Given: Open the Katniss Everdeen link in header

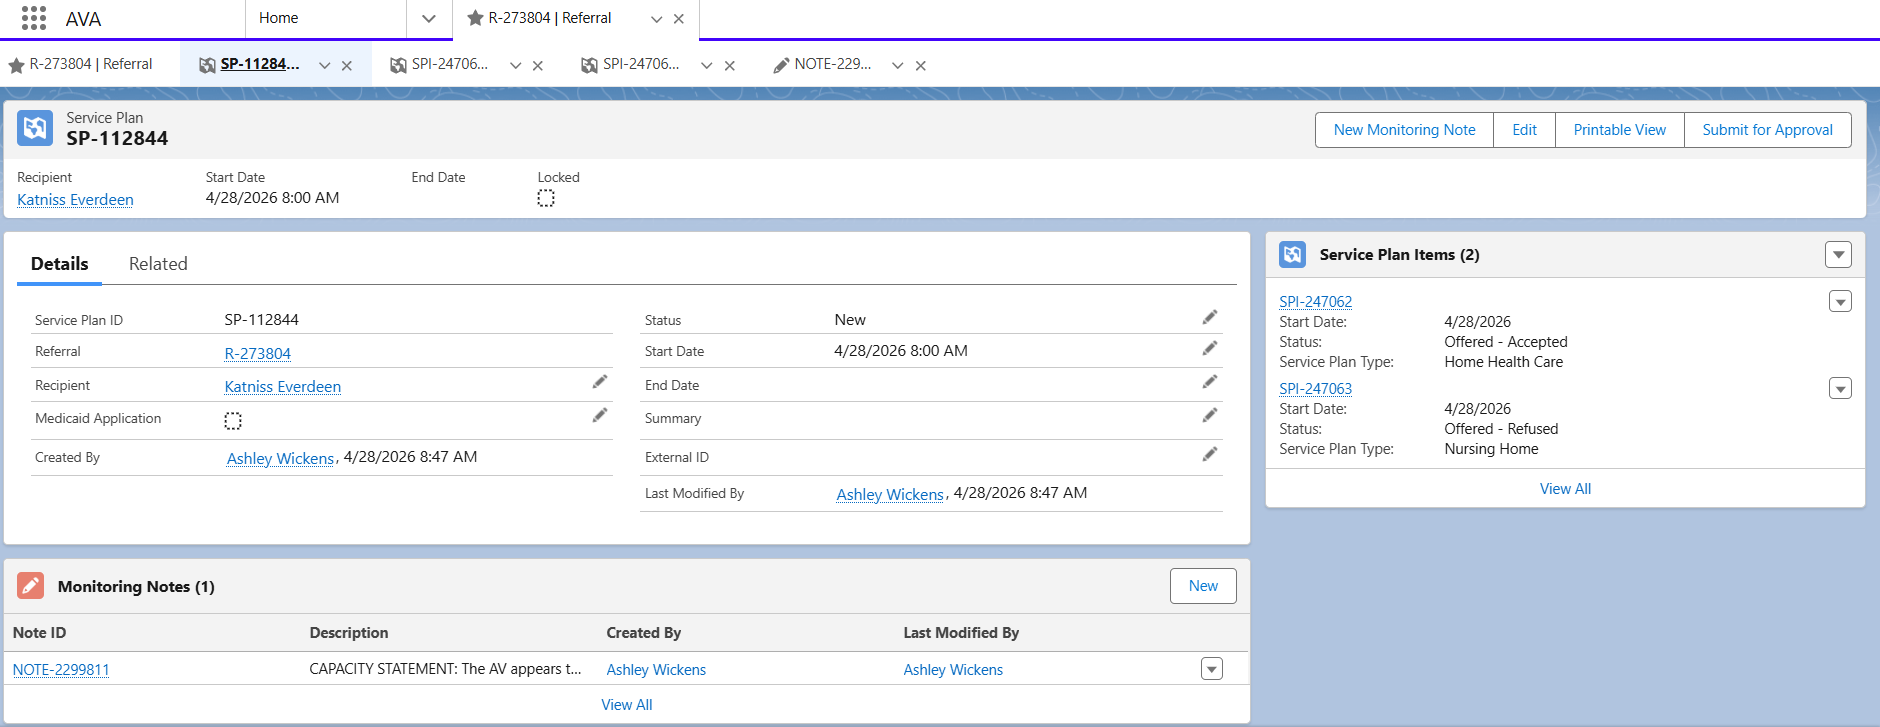Looking at the screenshot, I should pos(75,200).
